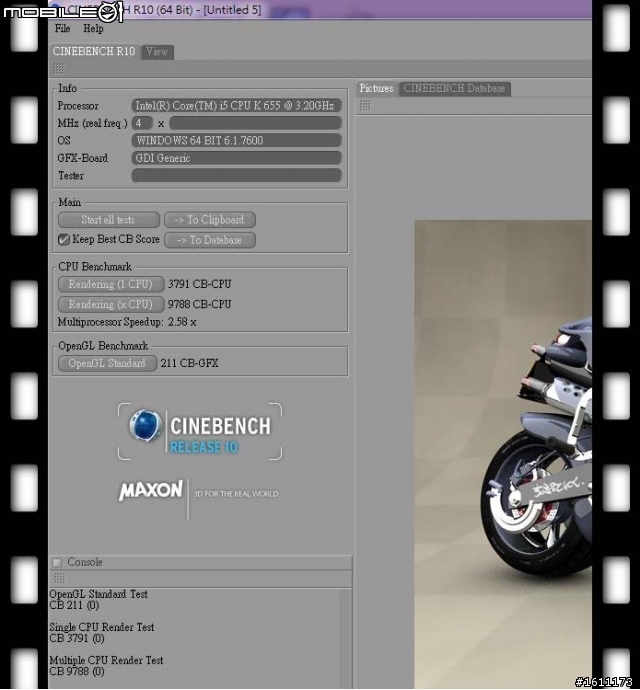This screenshot has height=690, width=640.
Task: Click the console vertical scrollbar
Action: click(346, 639)
